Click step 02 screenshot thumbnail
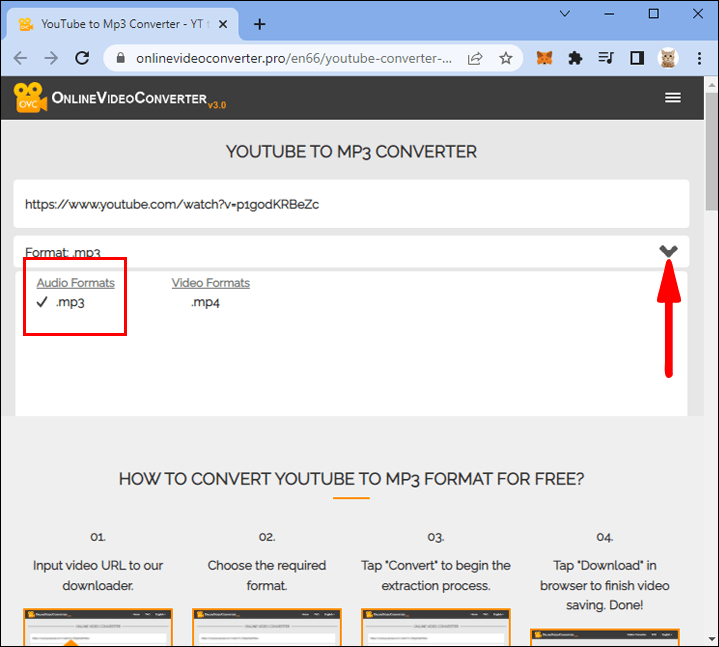The height and width of the screenshot is (647, 719). 266,627
